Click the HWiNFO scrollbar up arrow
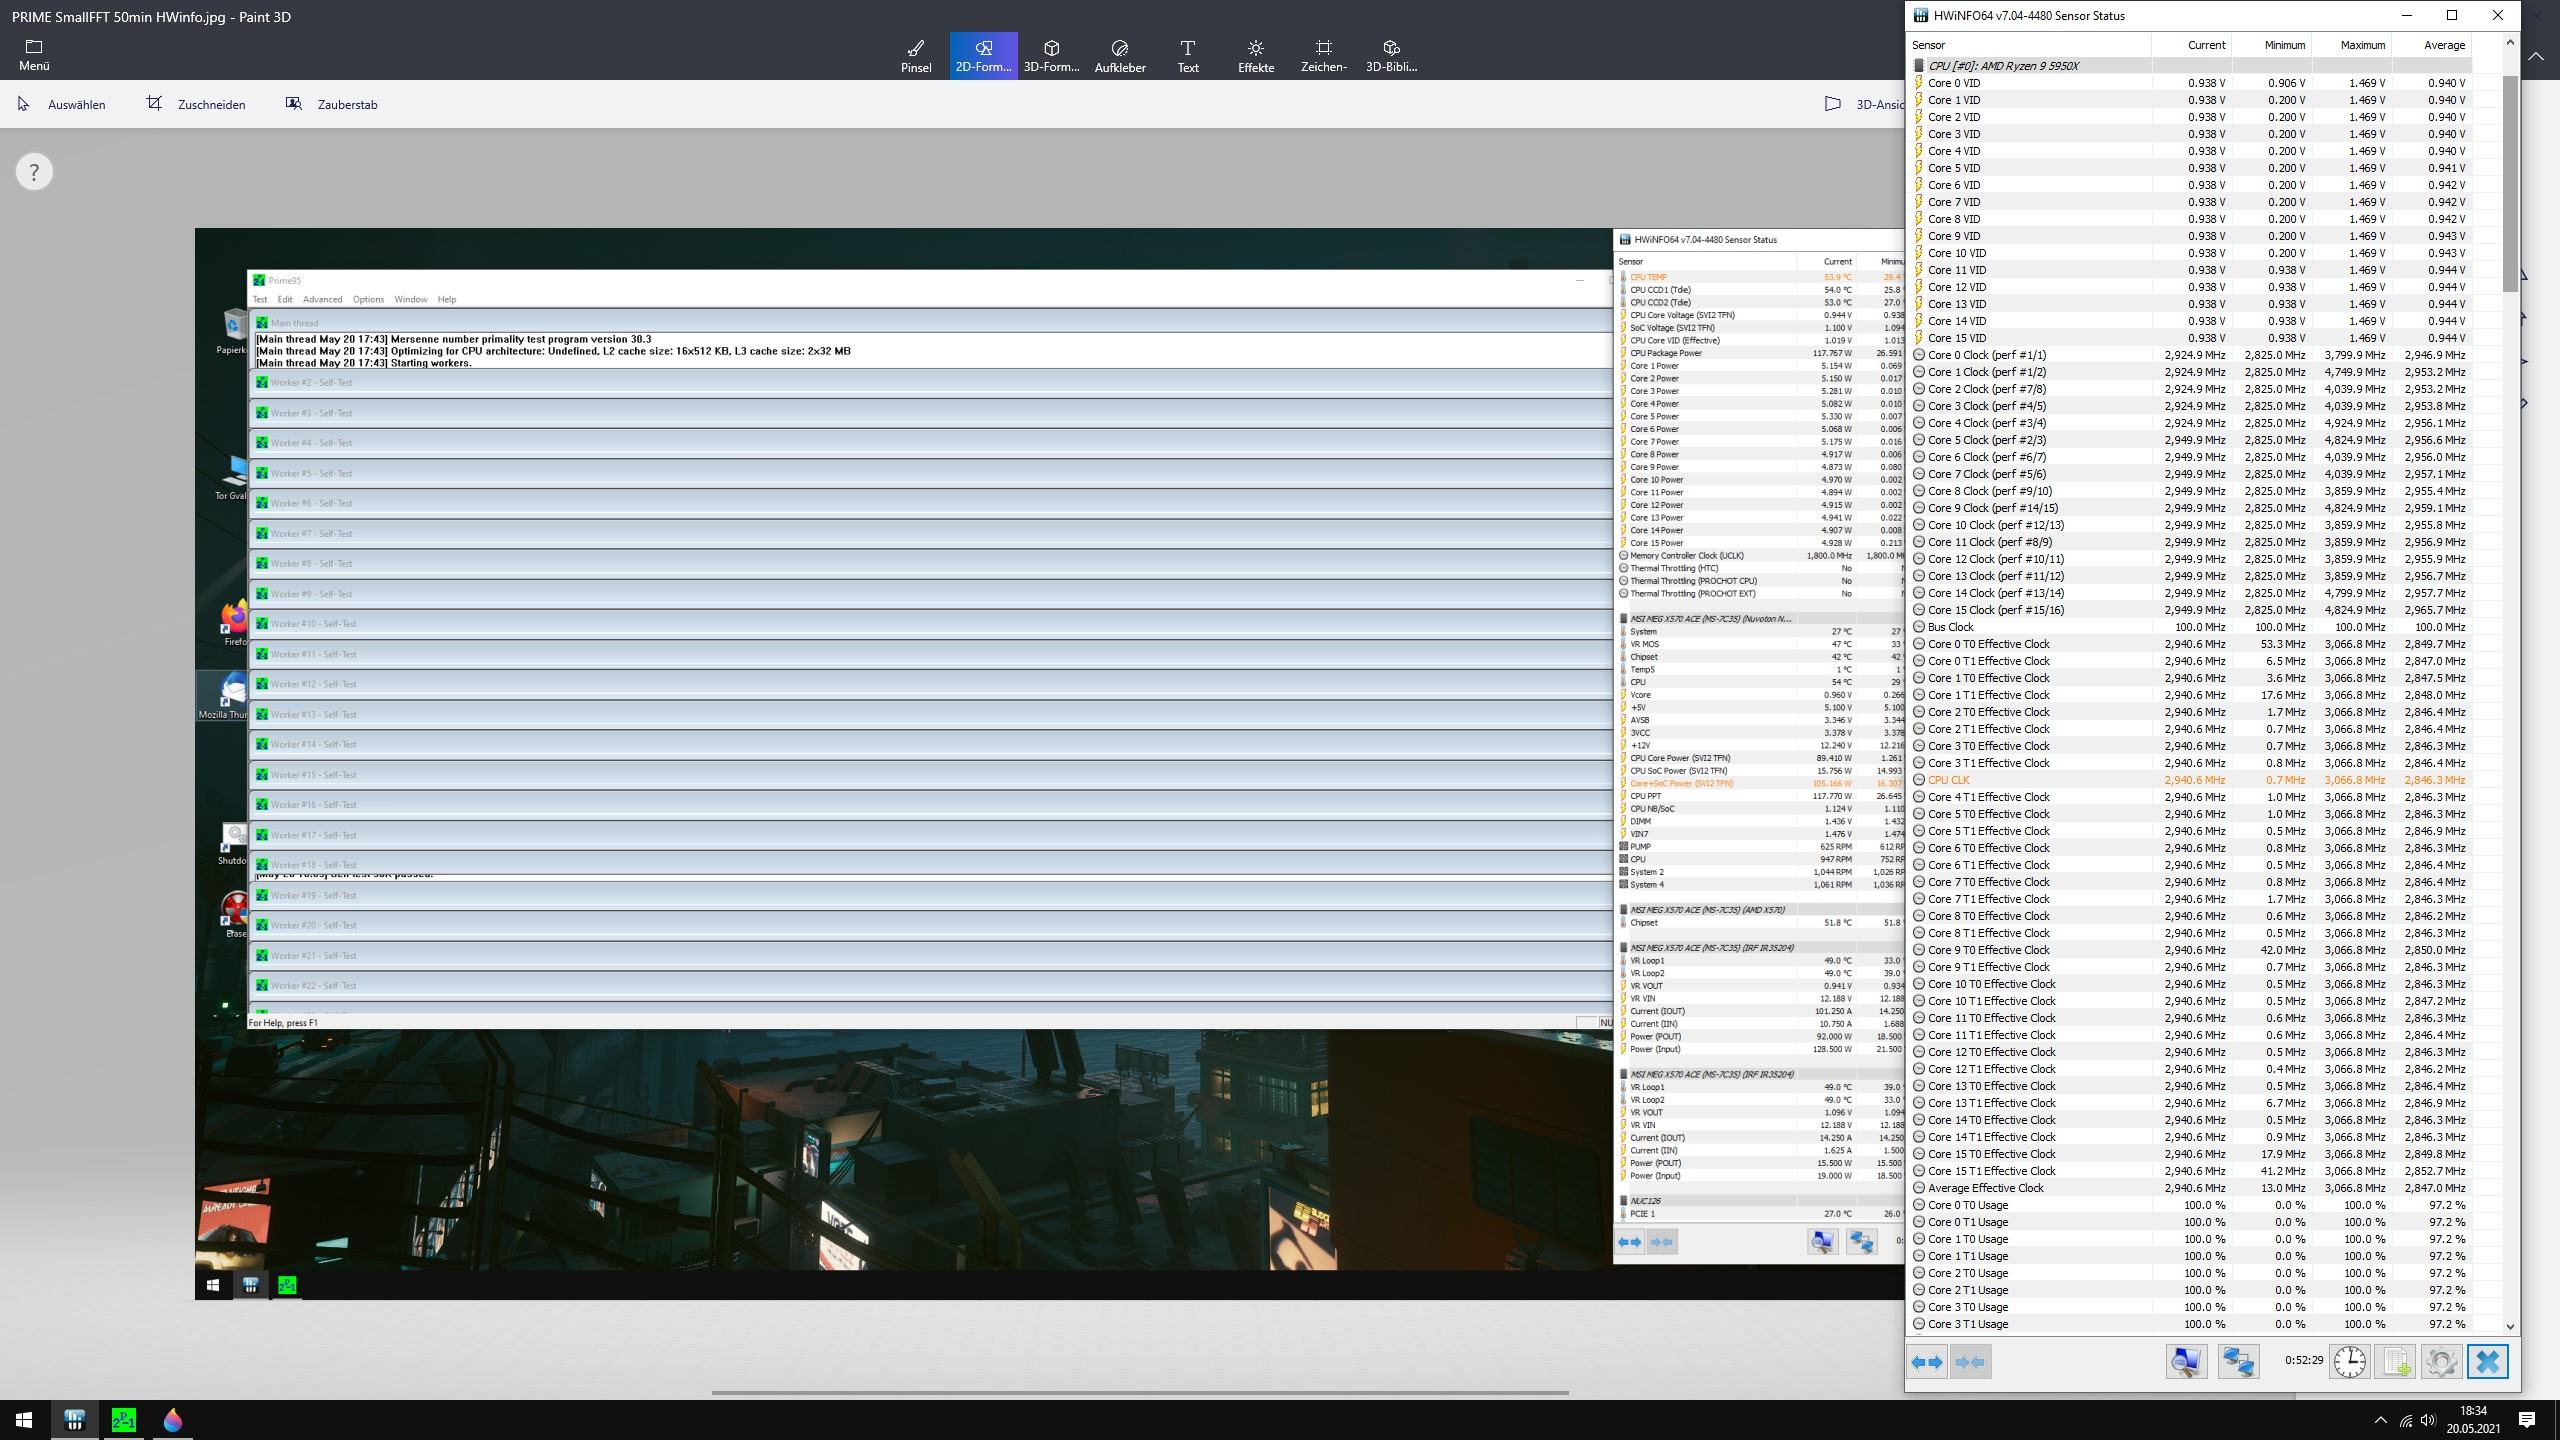 click(2510, 43)
